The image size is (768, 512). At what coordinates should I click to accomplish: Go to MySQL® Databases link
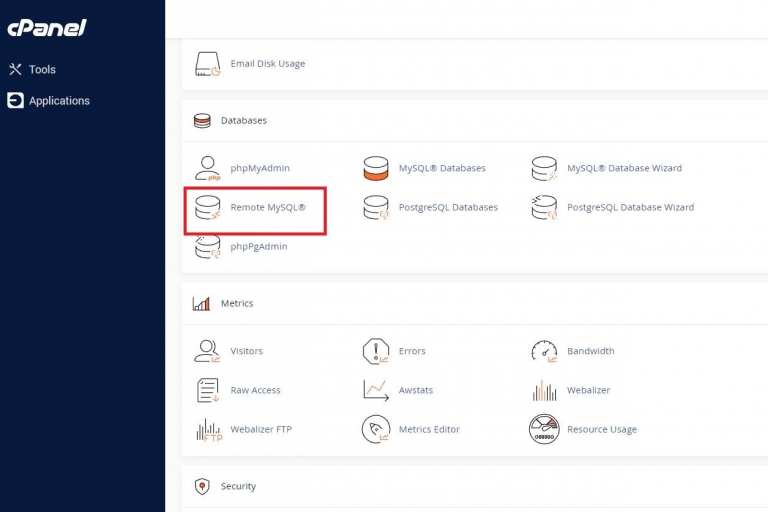442,168
